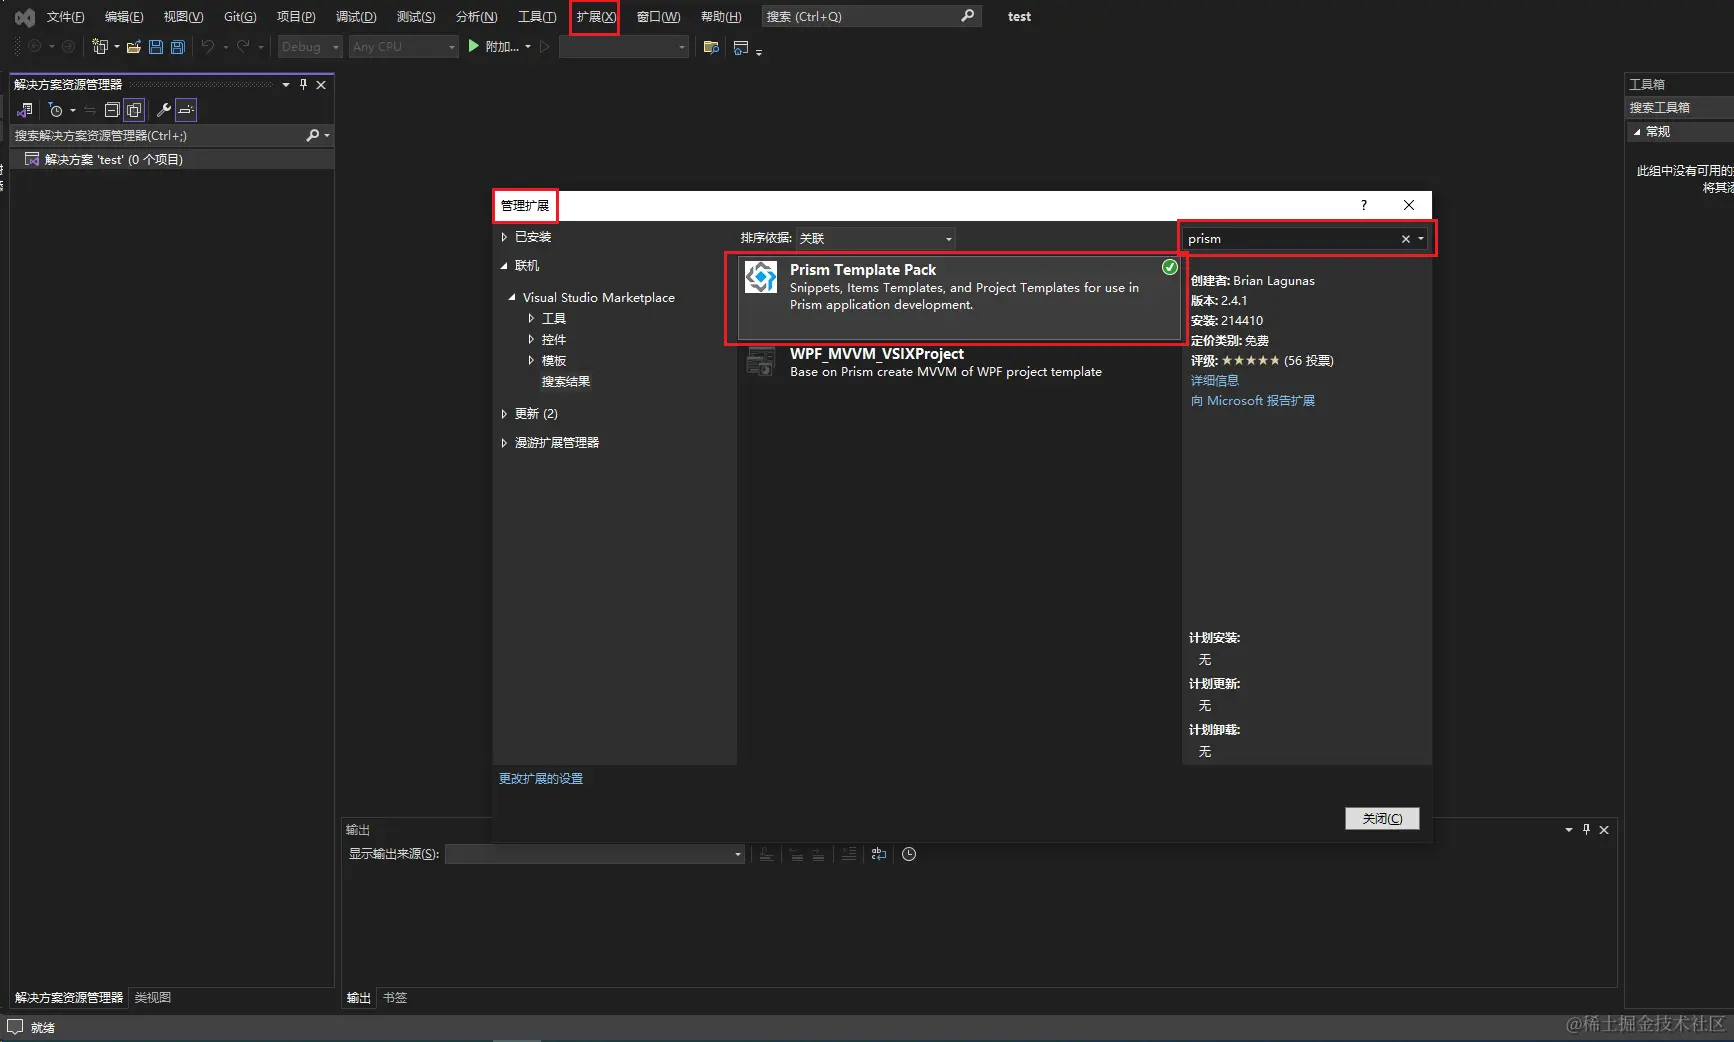Open the Tools menu in menu bar
Screen dimensions: 1734x1042
[537, 17]
